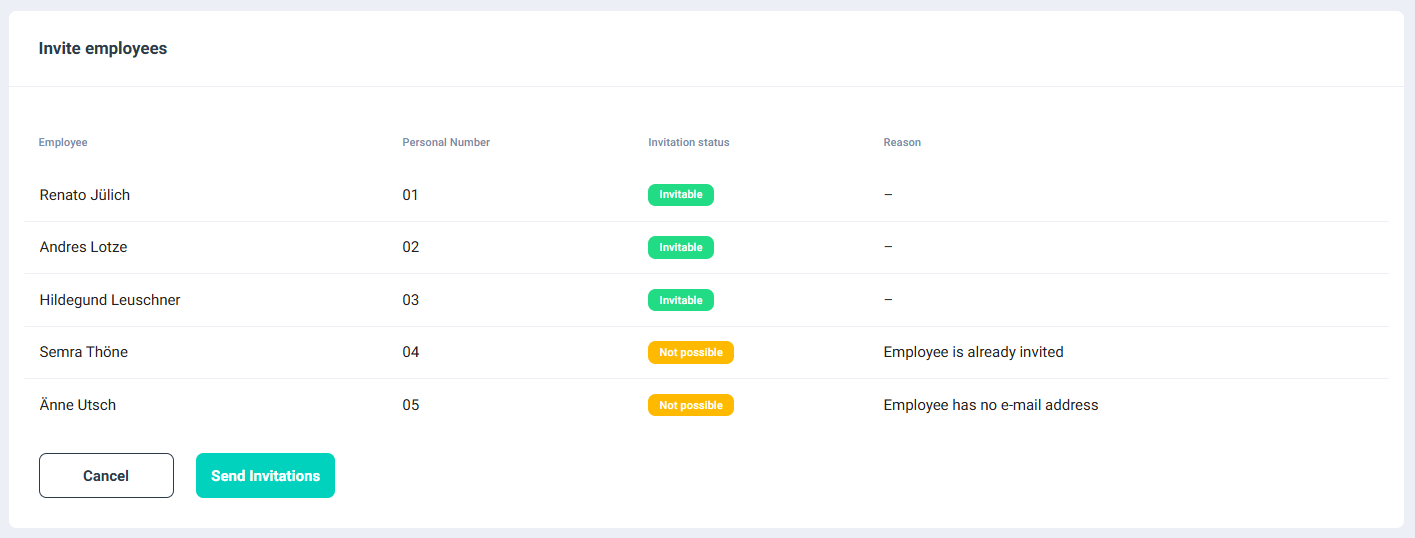This screenshot has height=538, width=1415.
Task: Click the 'Employee has no e-mail address' reason
Action: 990,405
